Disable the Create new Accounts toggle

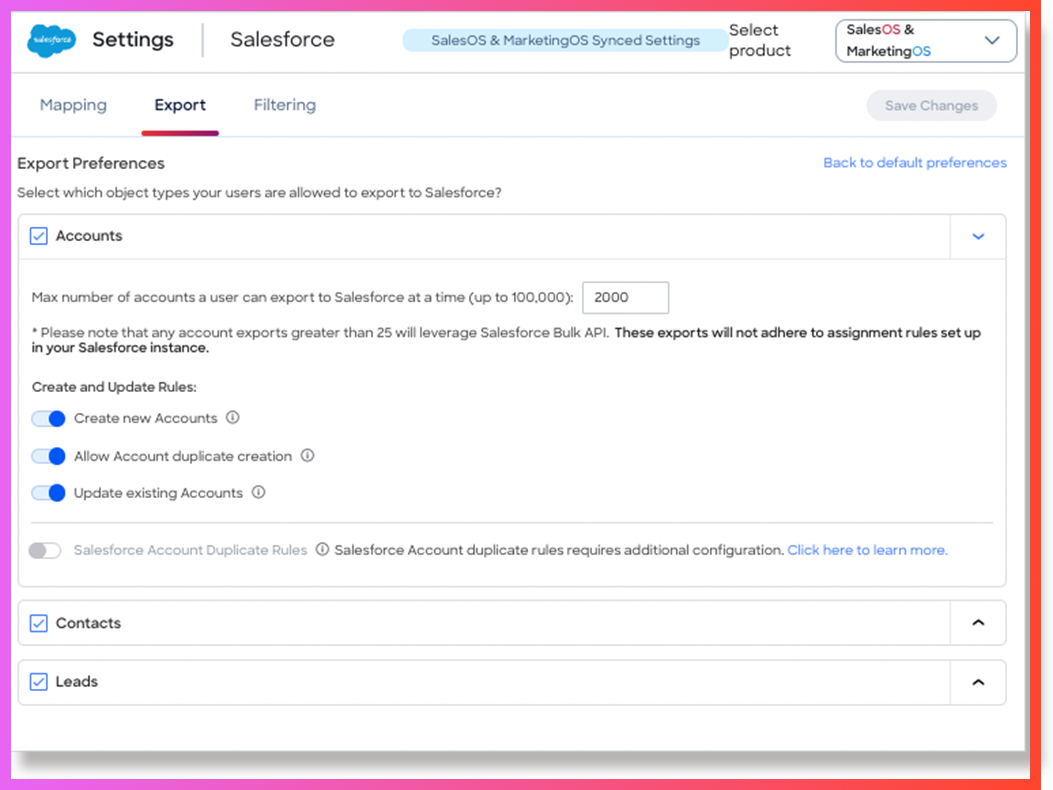[x=48, y=418]
